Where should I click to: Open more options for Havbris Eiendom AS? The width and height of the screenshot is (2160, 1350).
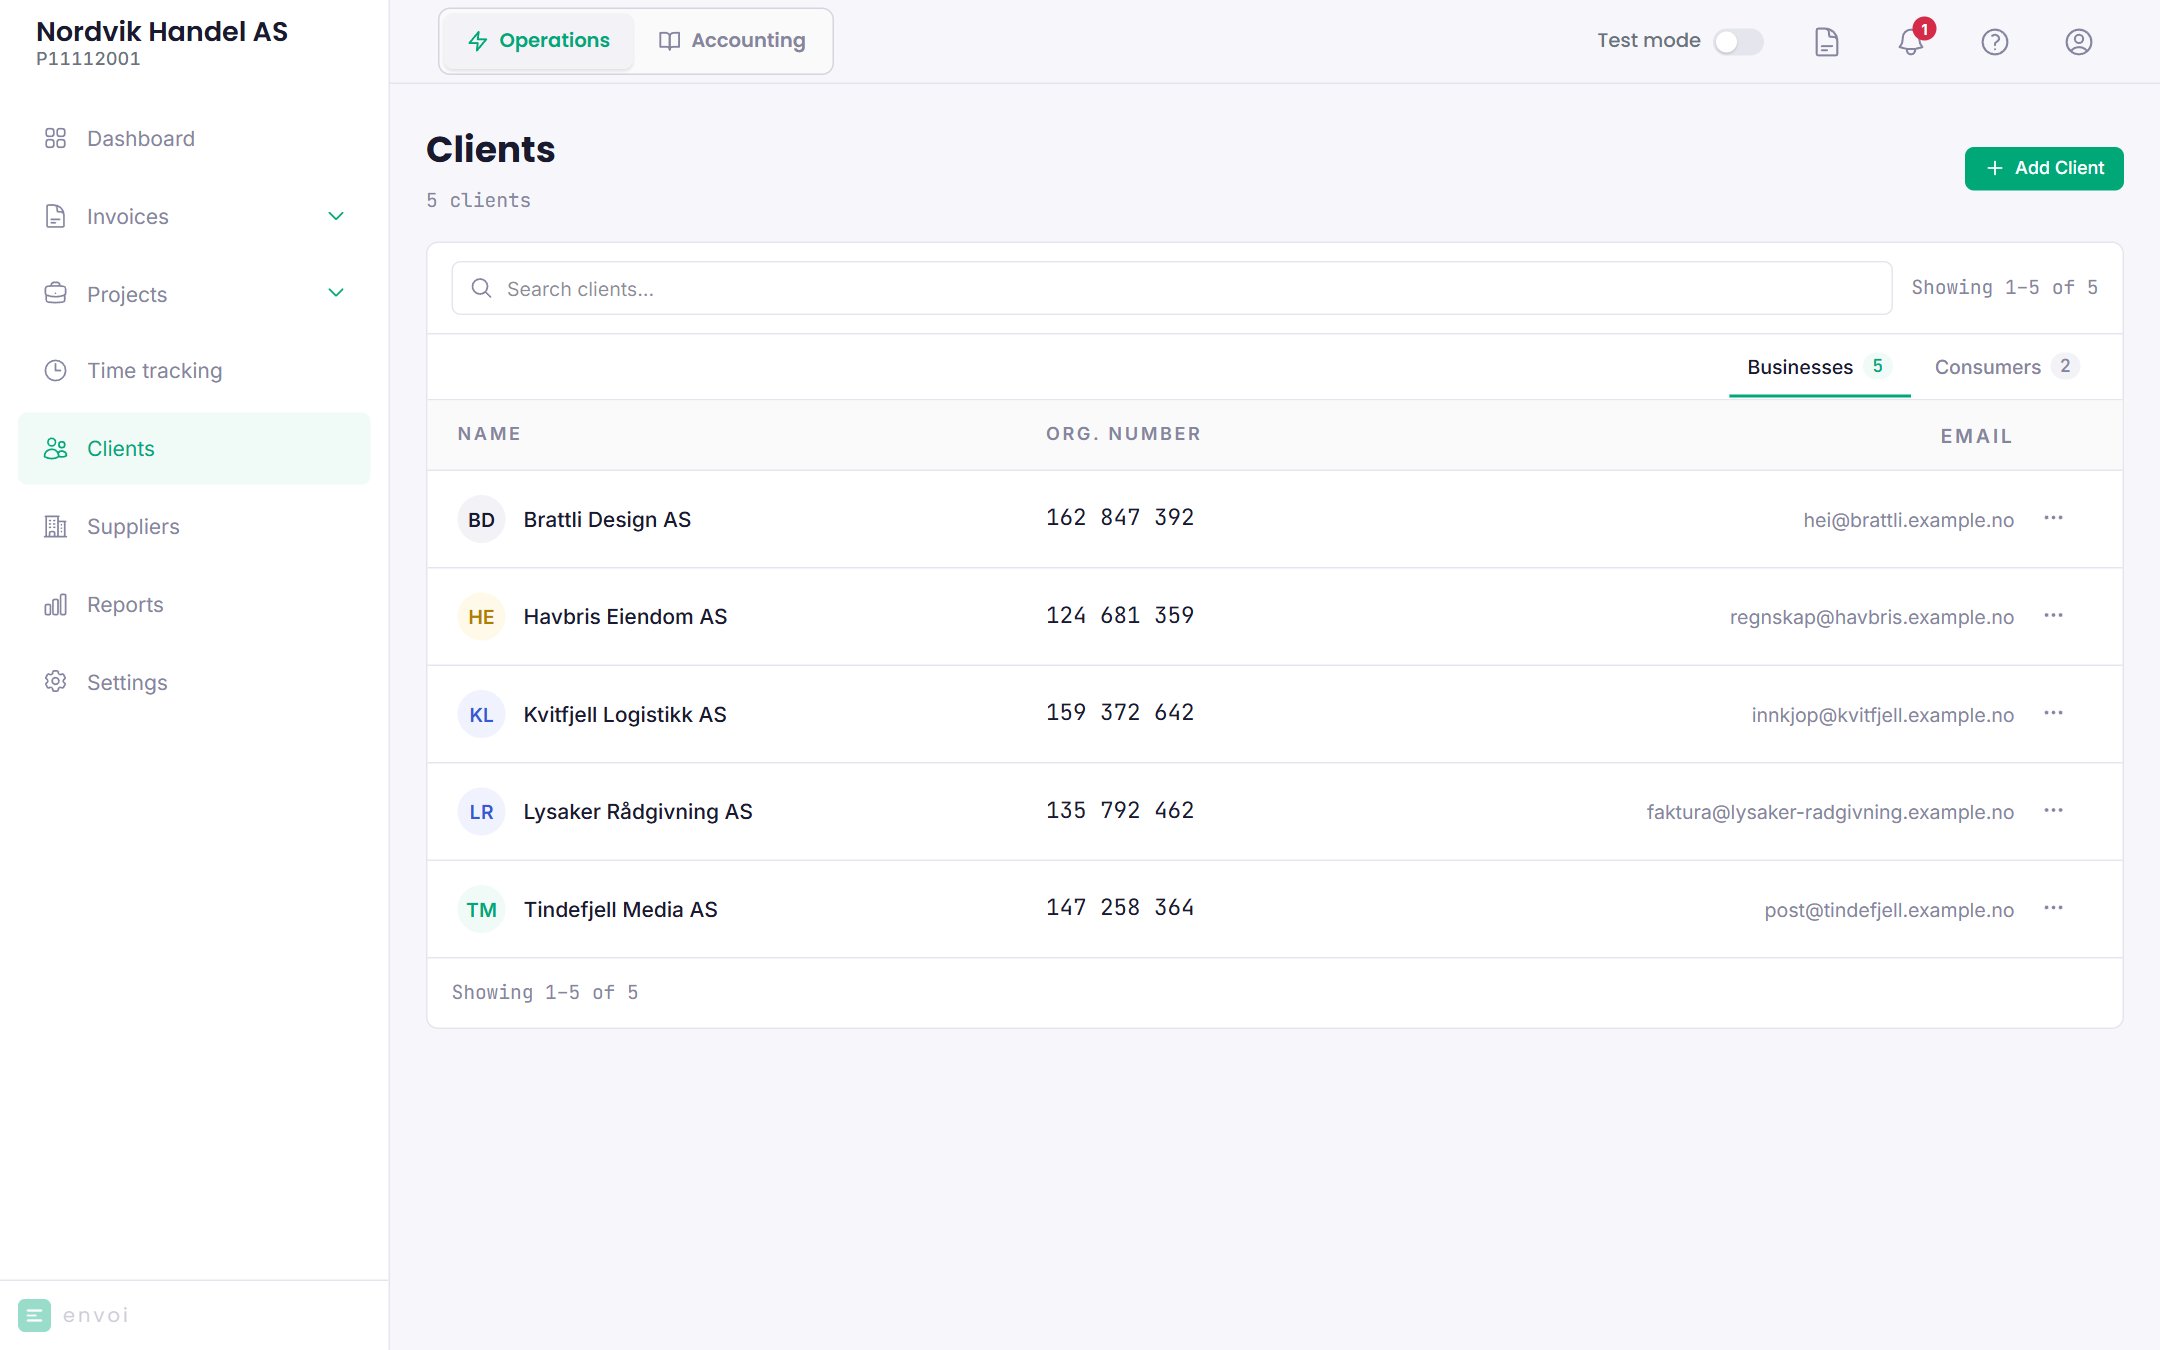tap(2053, 615)
